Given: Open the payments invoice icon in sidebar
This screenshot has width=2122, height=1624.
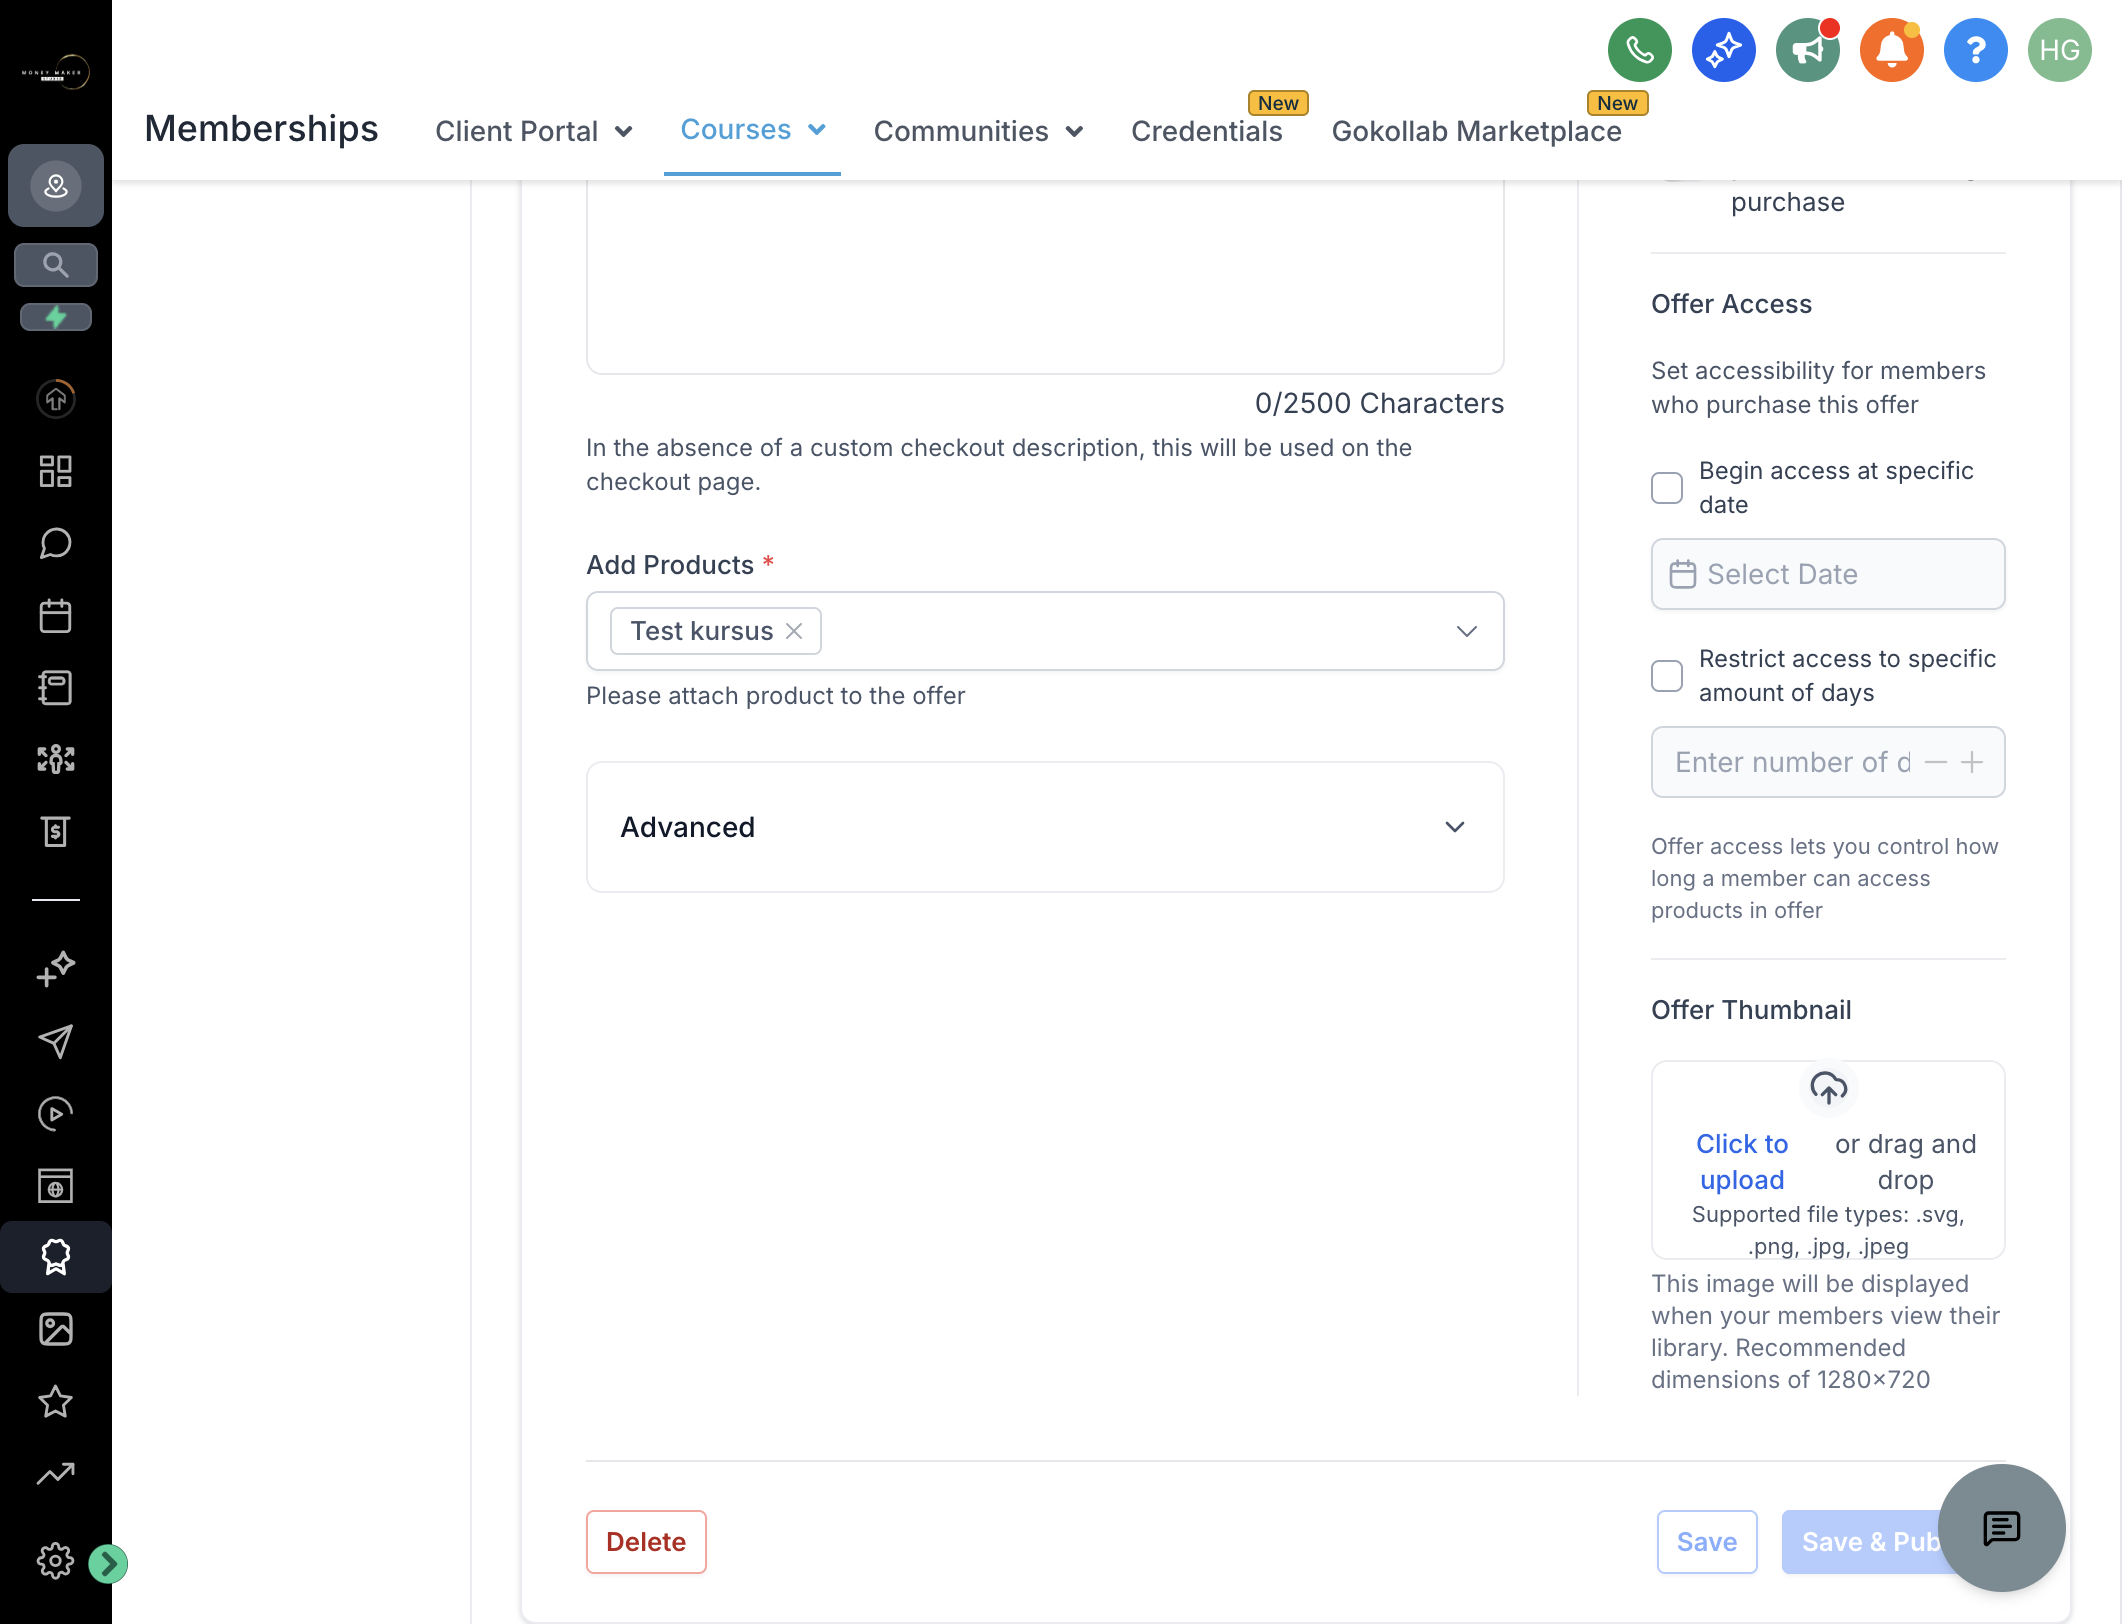Looking at the screenshot, I should [56, 831].
